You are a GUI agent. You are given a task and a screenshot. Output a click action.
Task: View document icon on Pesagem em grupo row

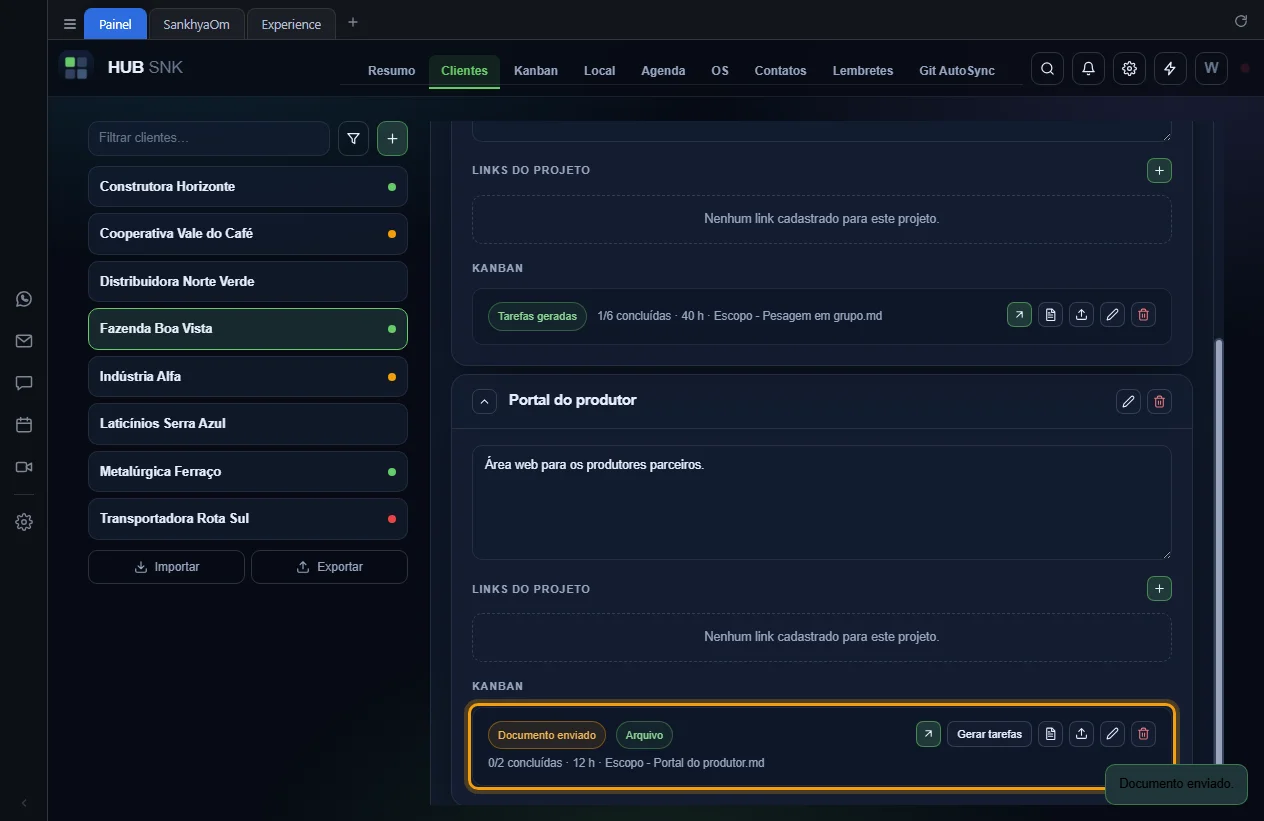[1050, 315]
